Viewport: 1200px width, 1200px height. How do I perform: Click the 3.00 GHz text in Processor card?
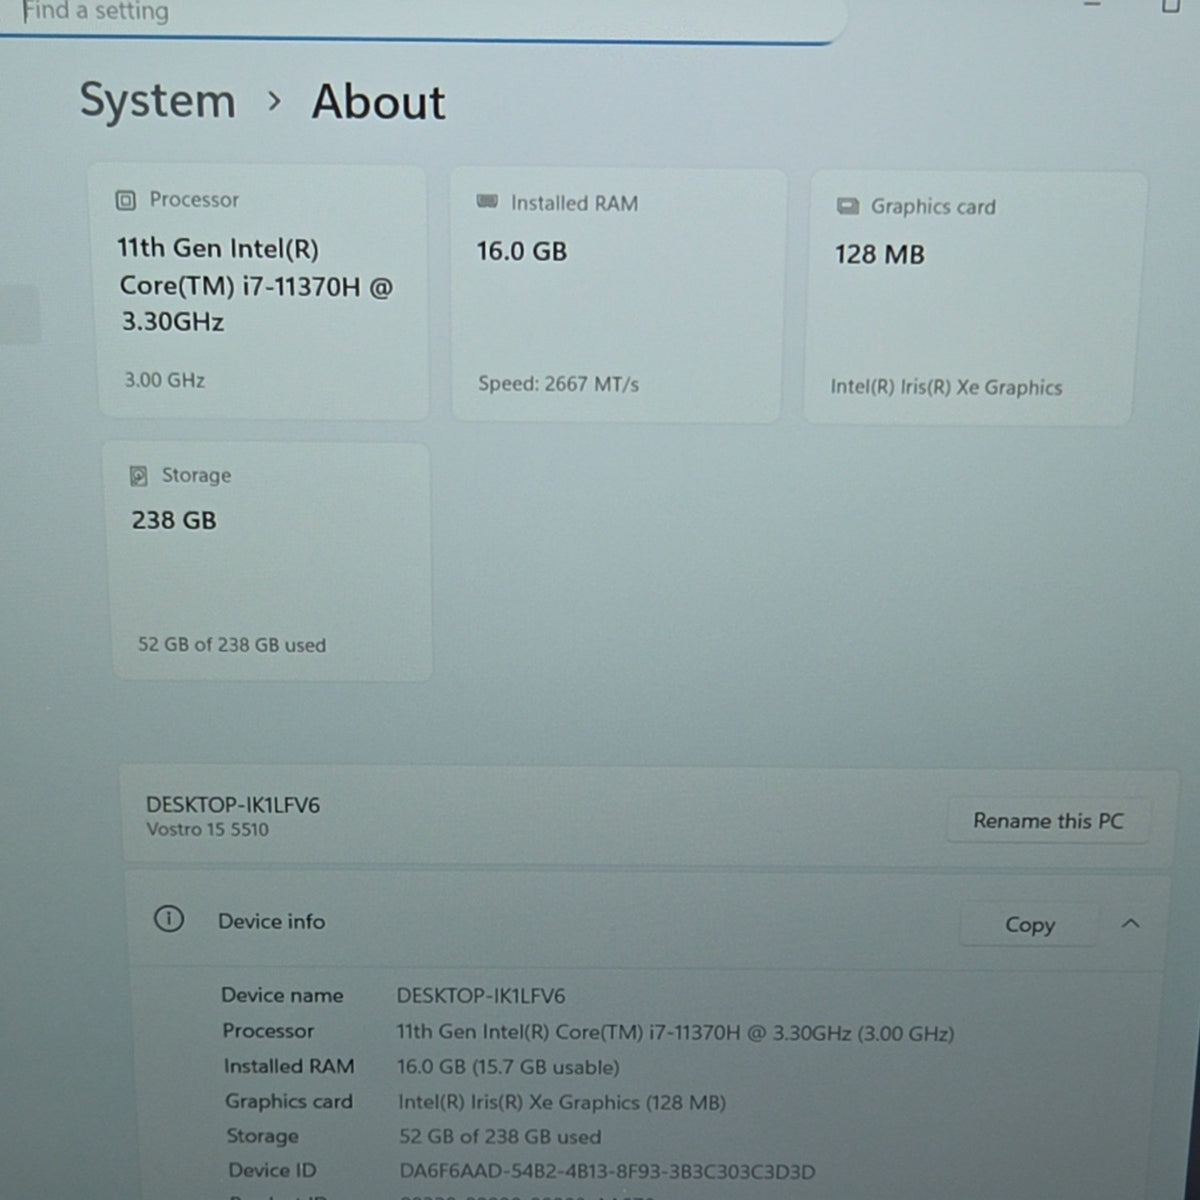164,380
